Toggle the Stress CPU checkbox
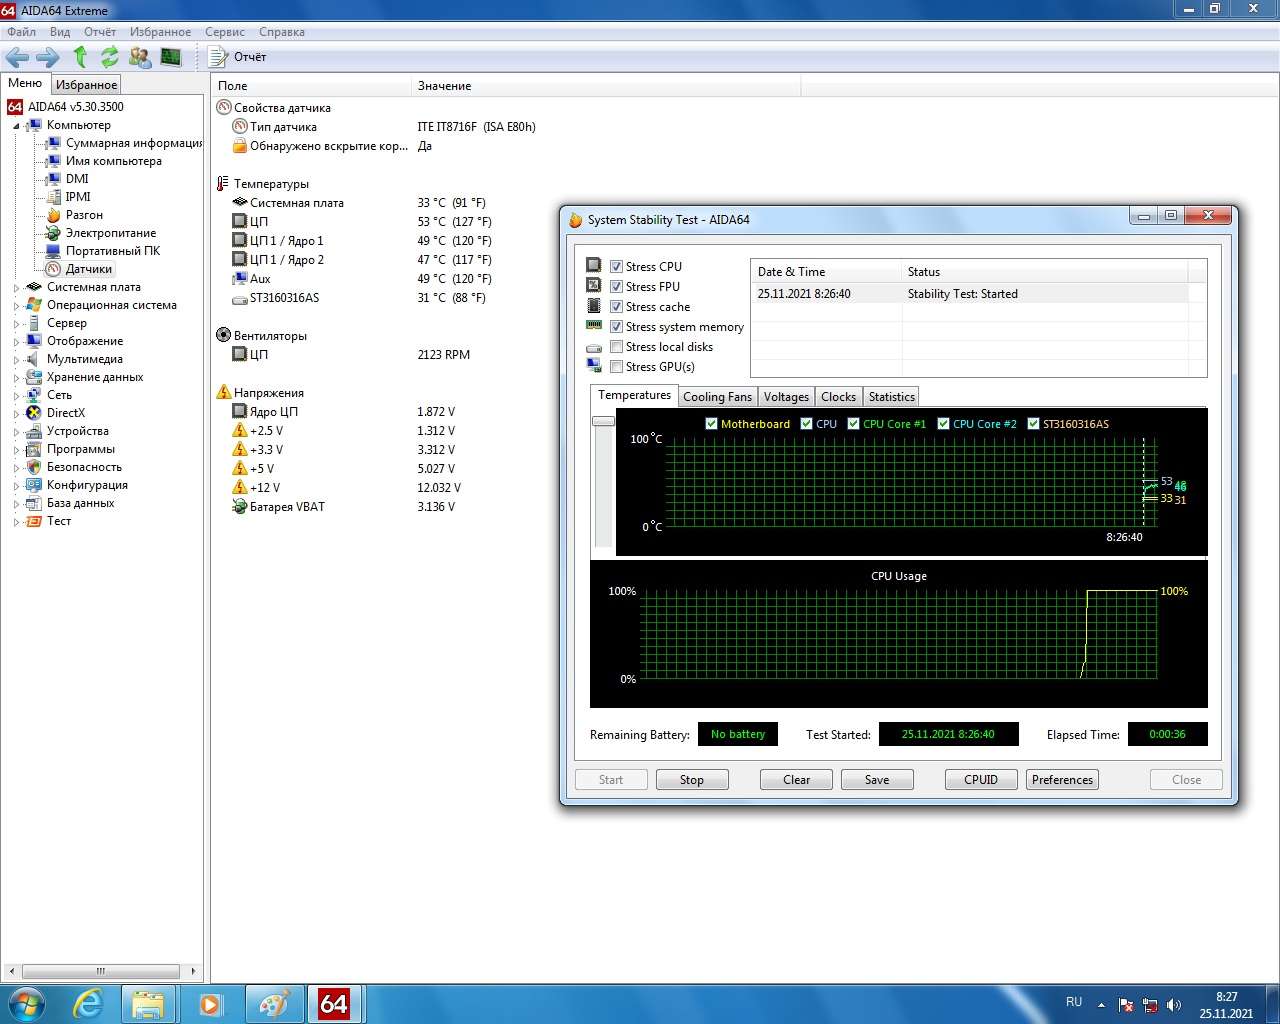The width and height of the screenshot is (1280, 1024). tap(616, 267)
